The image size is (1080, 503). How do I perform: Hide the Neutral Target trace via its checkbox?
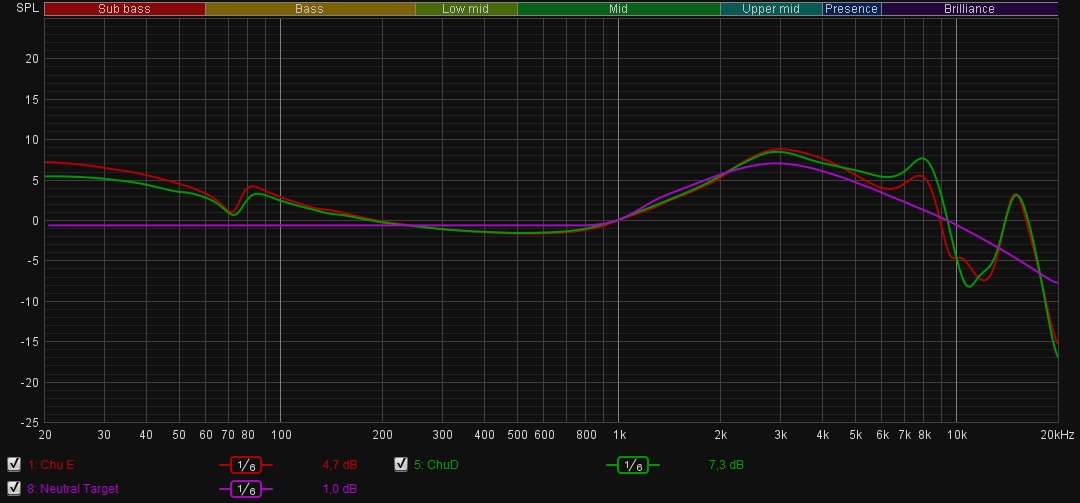[x=14, y=489]
